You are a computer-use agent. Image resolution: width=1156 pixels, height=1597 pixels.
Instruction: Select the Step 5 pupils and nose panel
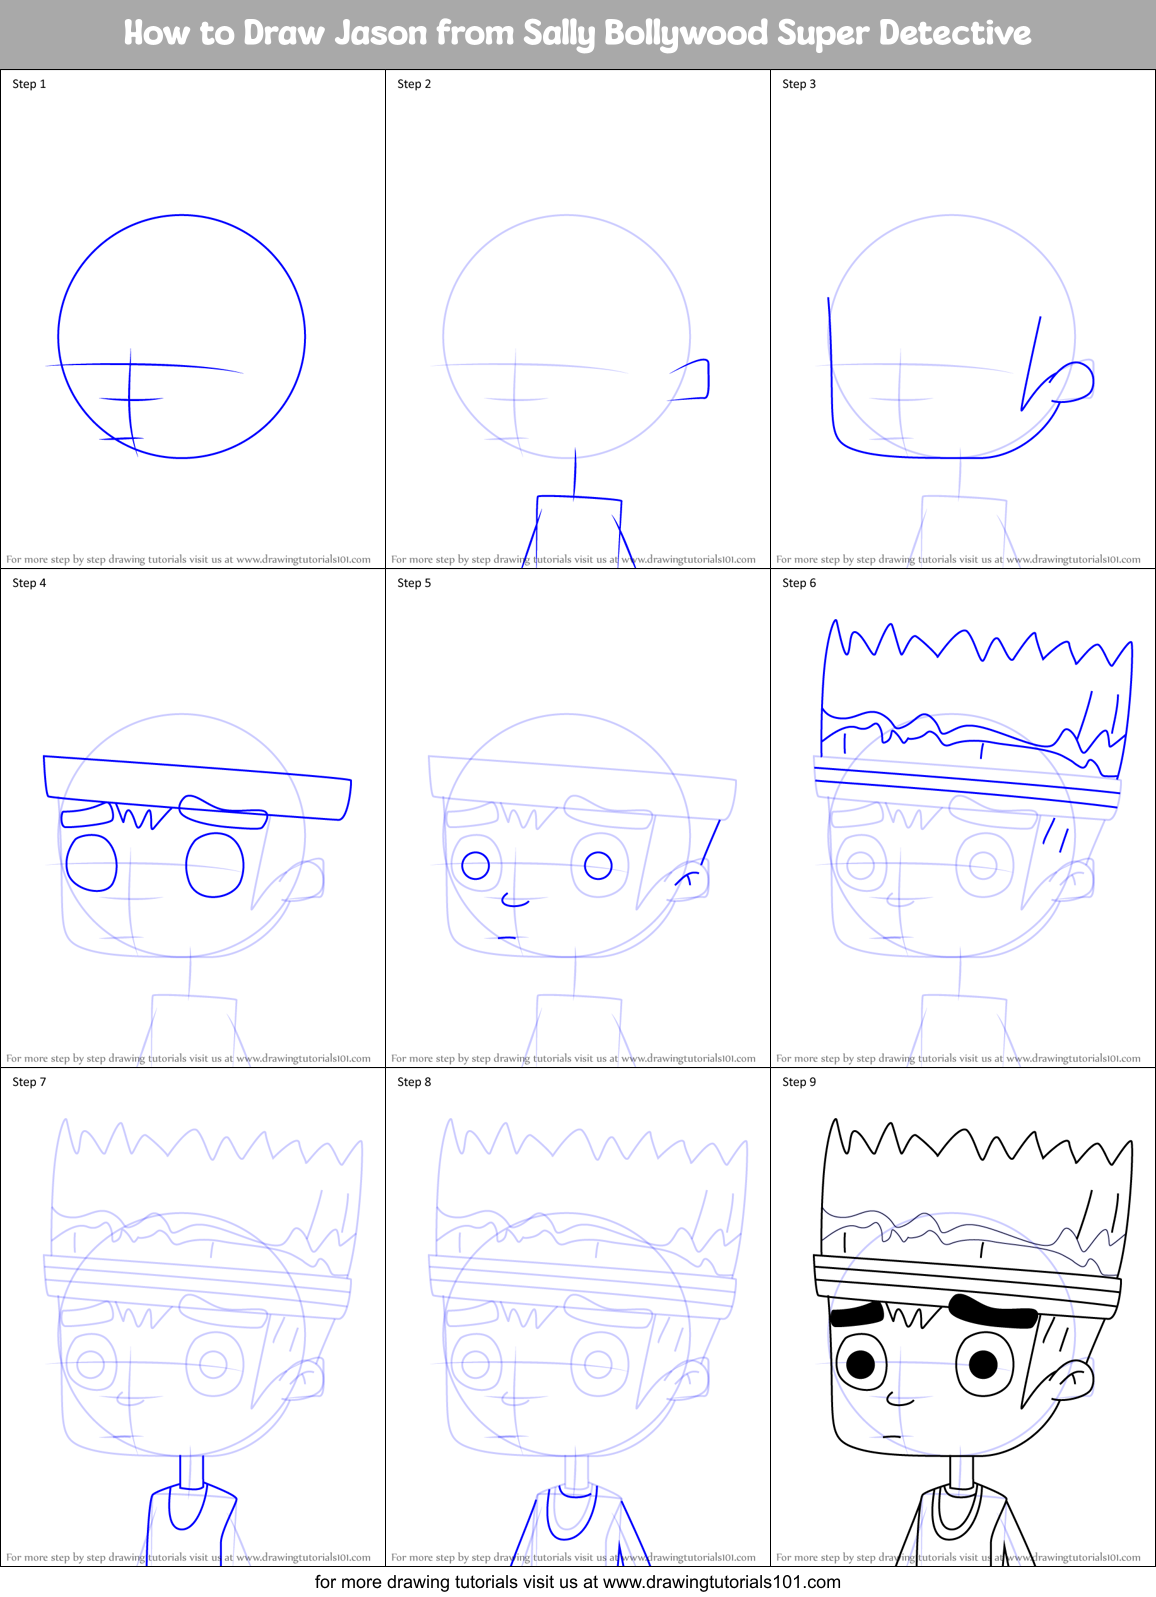point(578,818)
